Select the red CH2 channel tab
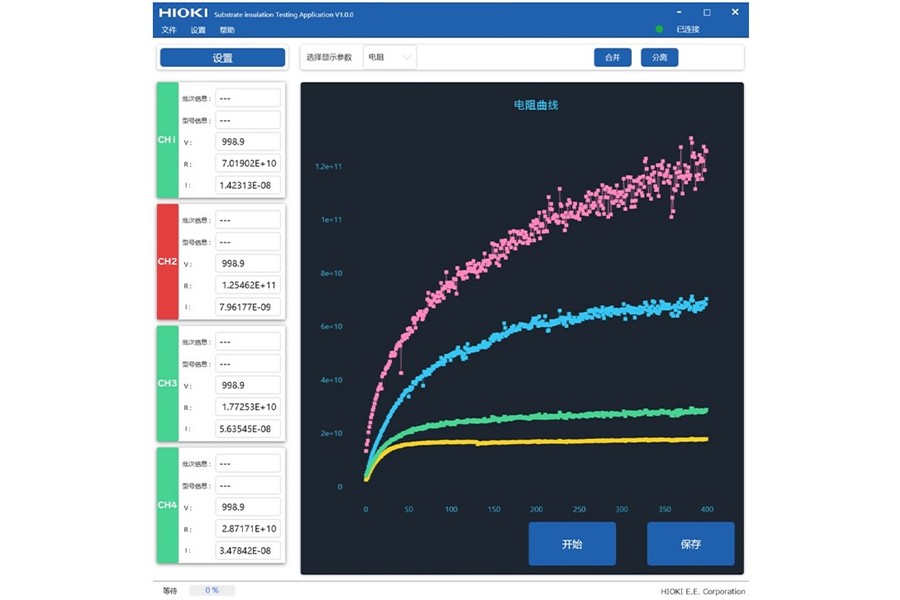The image size is (900, 600). click(x=167, y=261)
